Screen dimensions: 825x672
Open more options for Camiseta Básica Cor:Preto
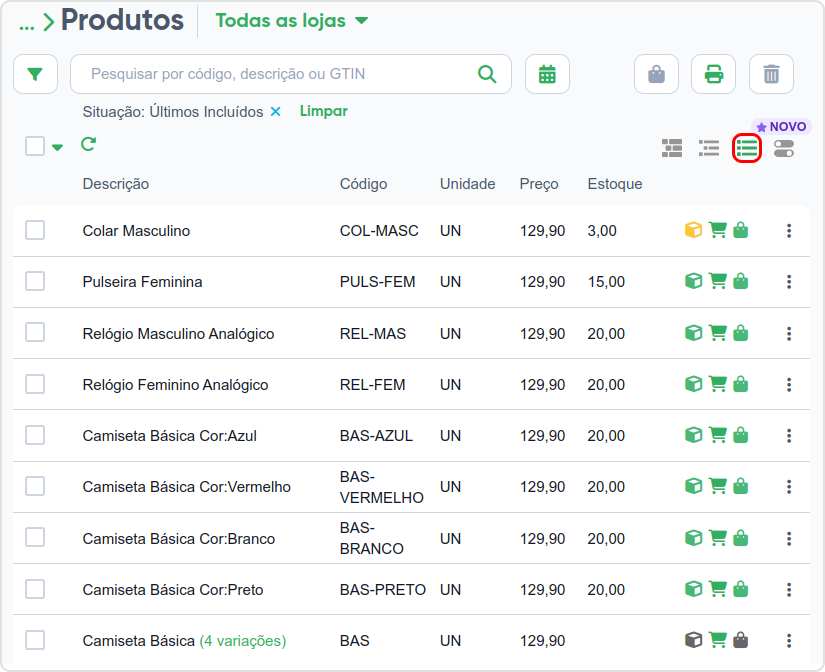[789, 589]
